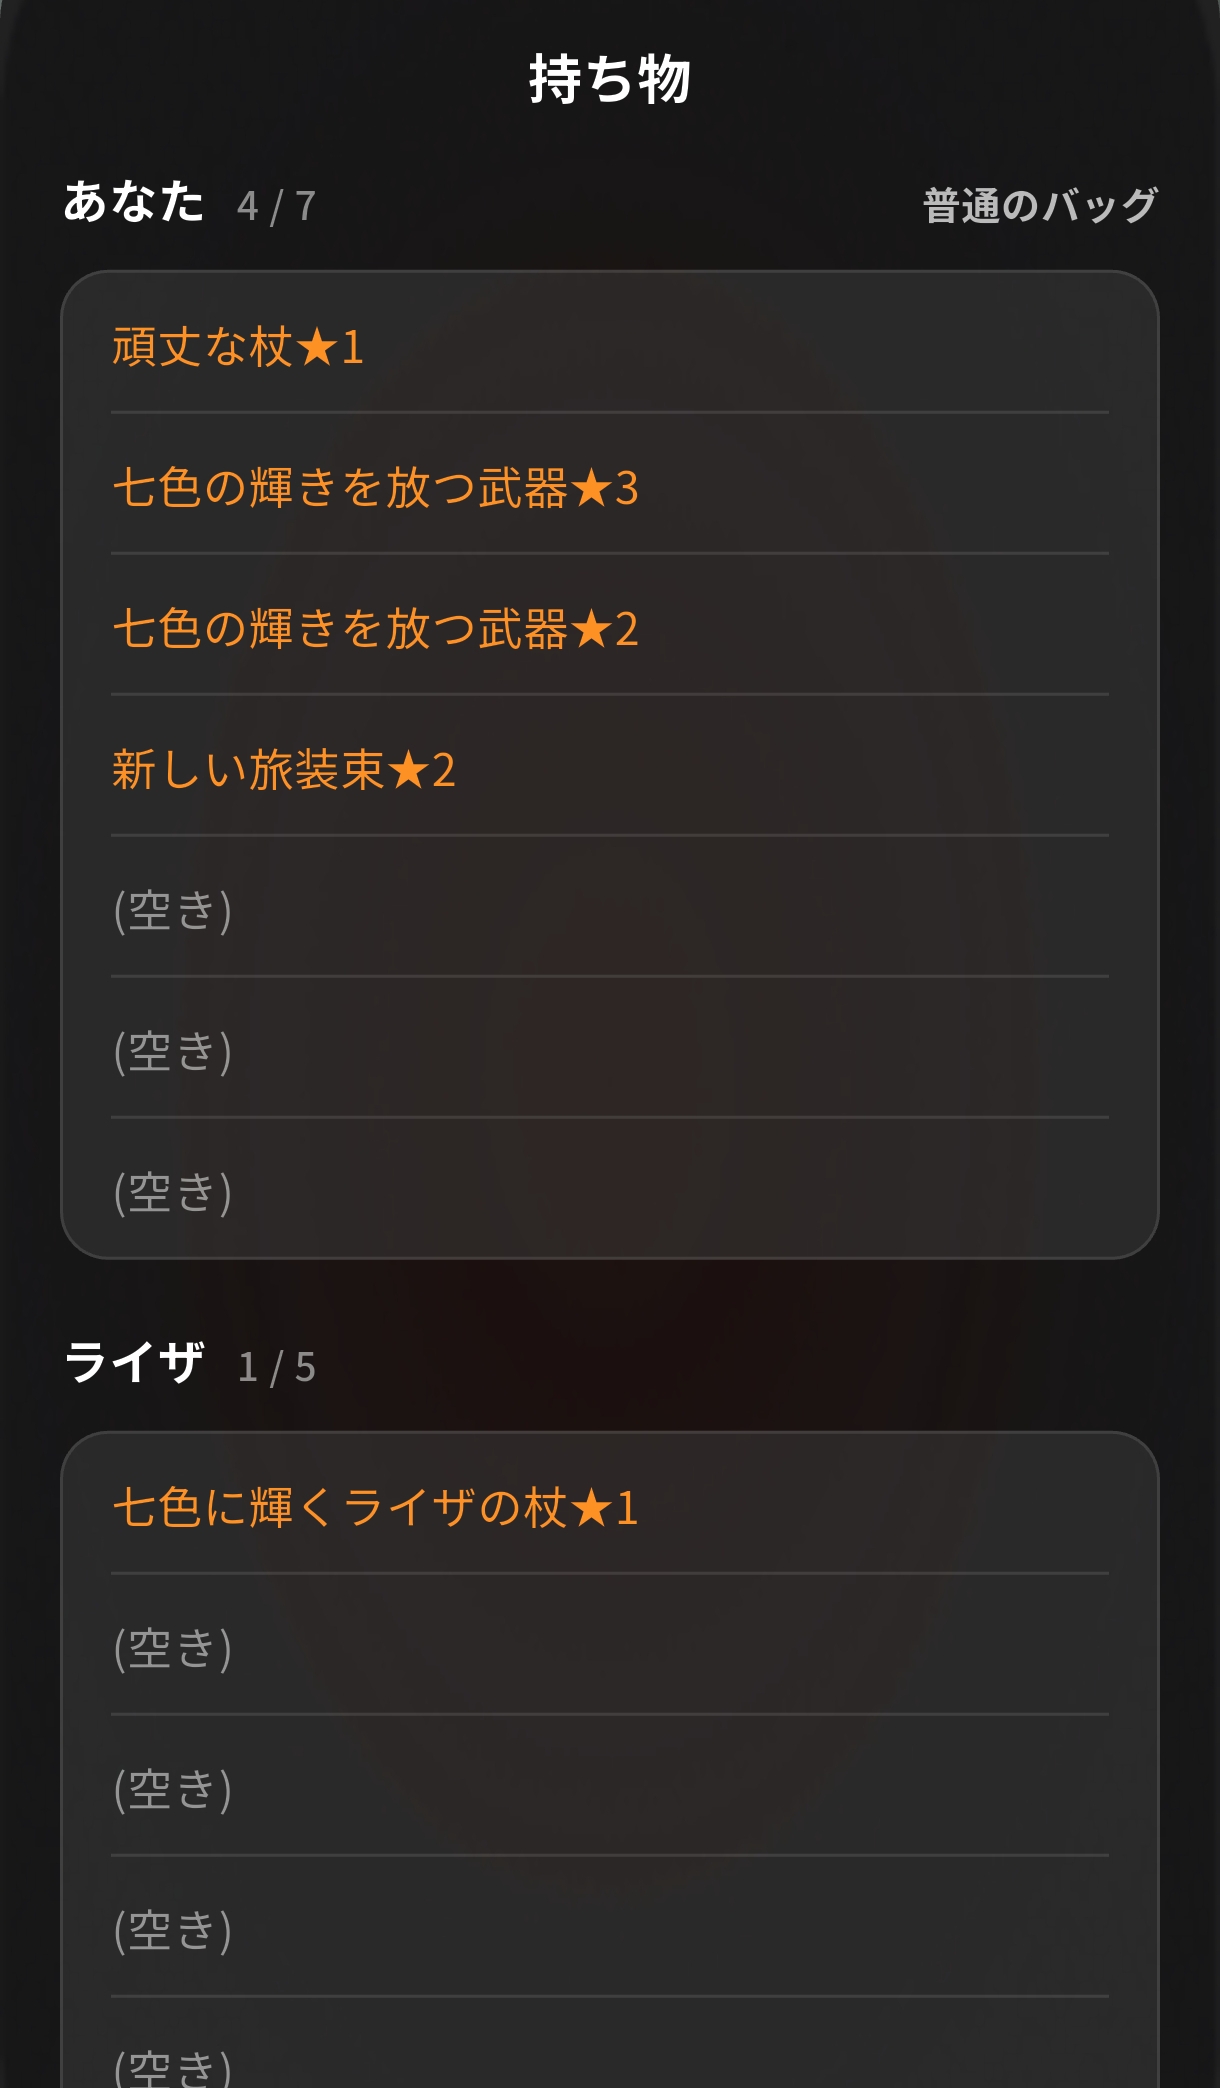The width and height of the screenshot is (1220, 2088).
Task: Click the あなた section header
Action: [134, 202]
